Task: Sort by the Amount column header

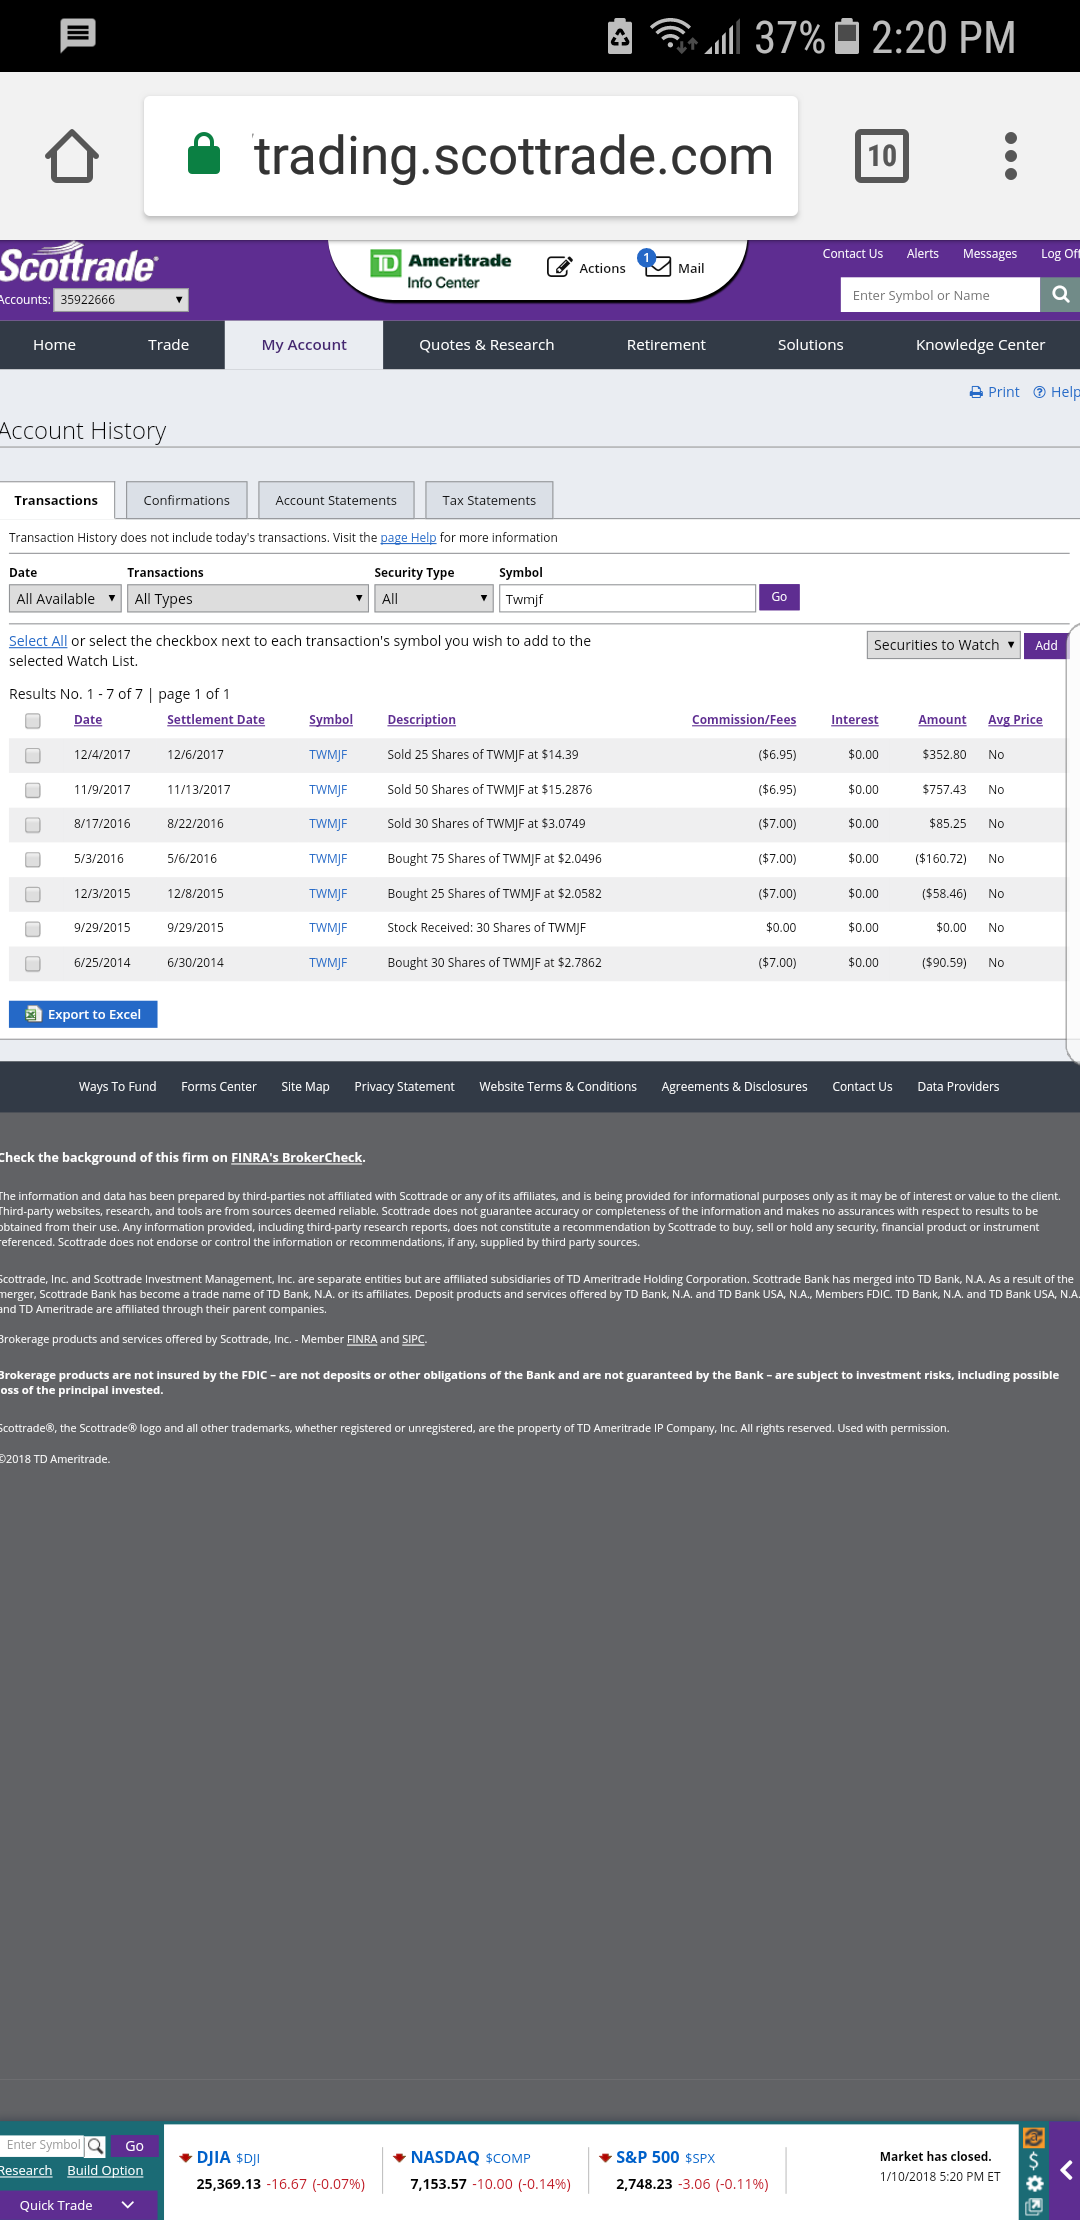Action: click(942, 720)
